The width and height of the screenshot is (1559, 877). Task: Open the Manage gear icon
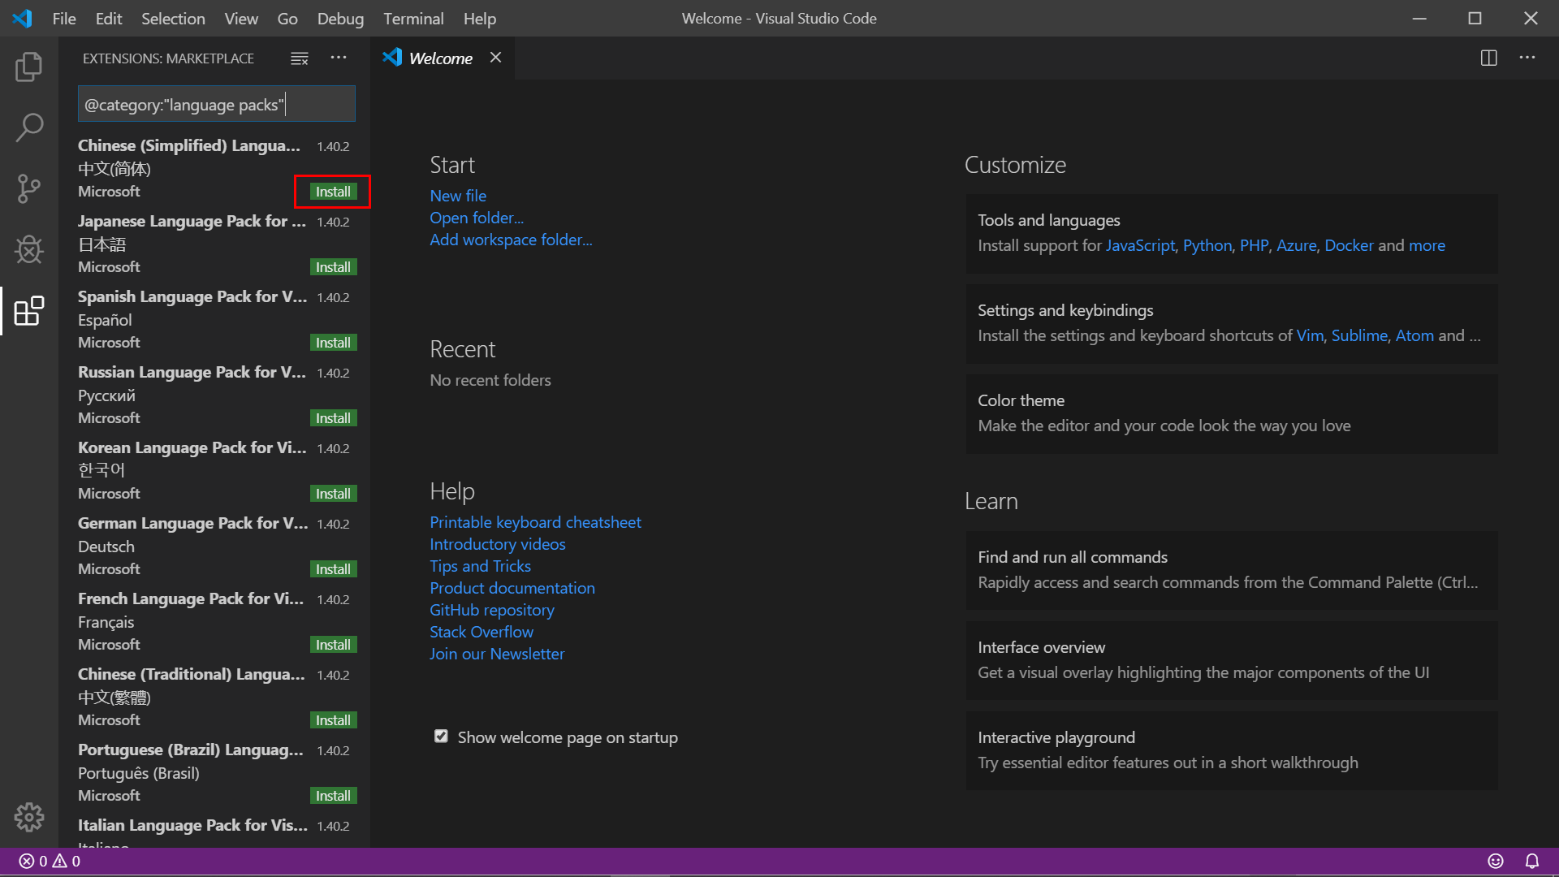(29, 817)
